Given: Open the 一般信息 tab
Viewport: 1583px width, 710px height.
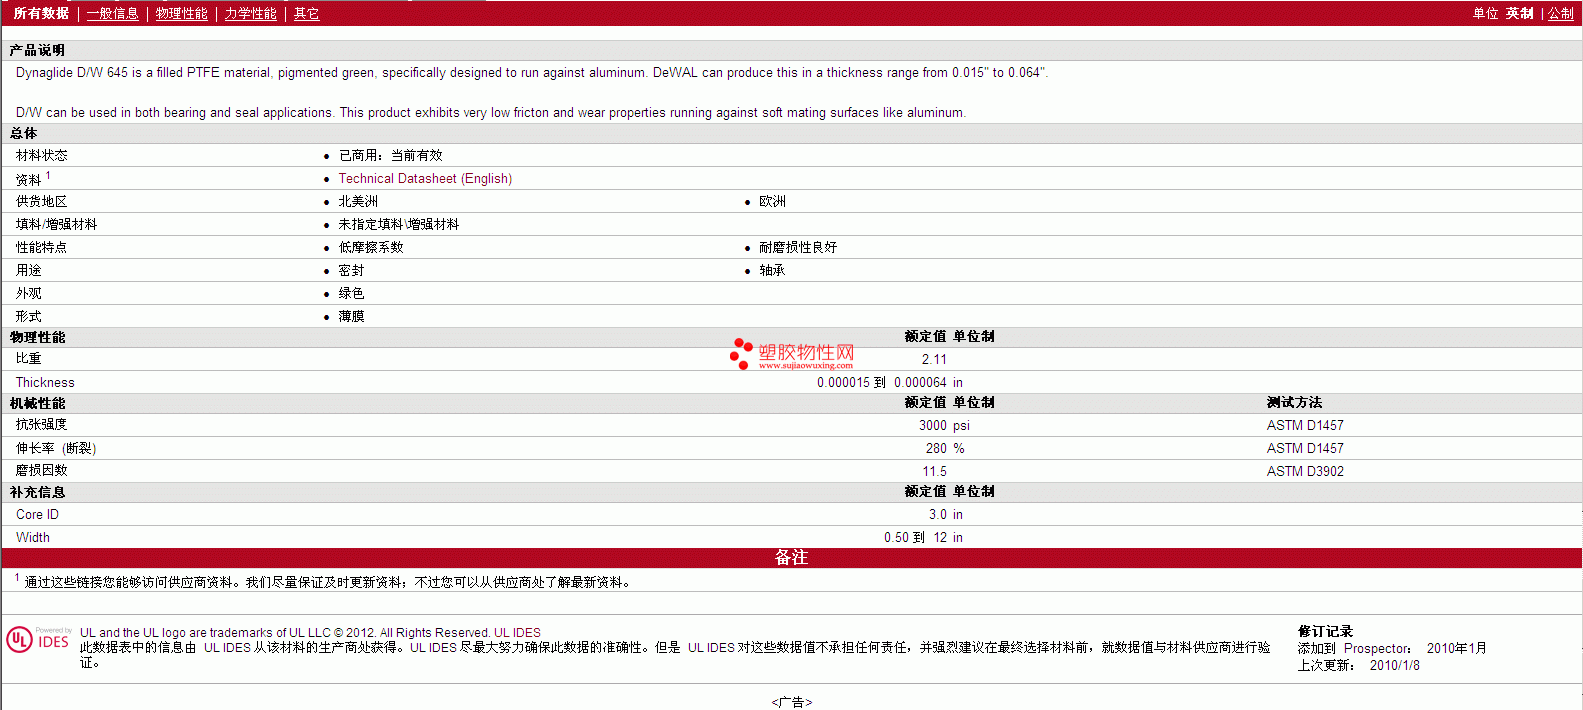Looking at the screenshot, I should tap(112, 13).
